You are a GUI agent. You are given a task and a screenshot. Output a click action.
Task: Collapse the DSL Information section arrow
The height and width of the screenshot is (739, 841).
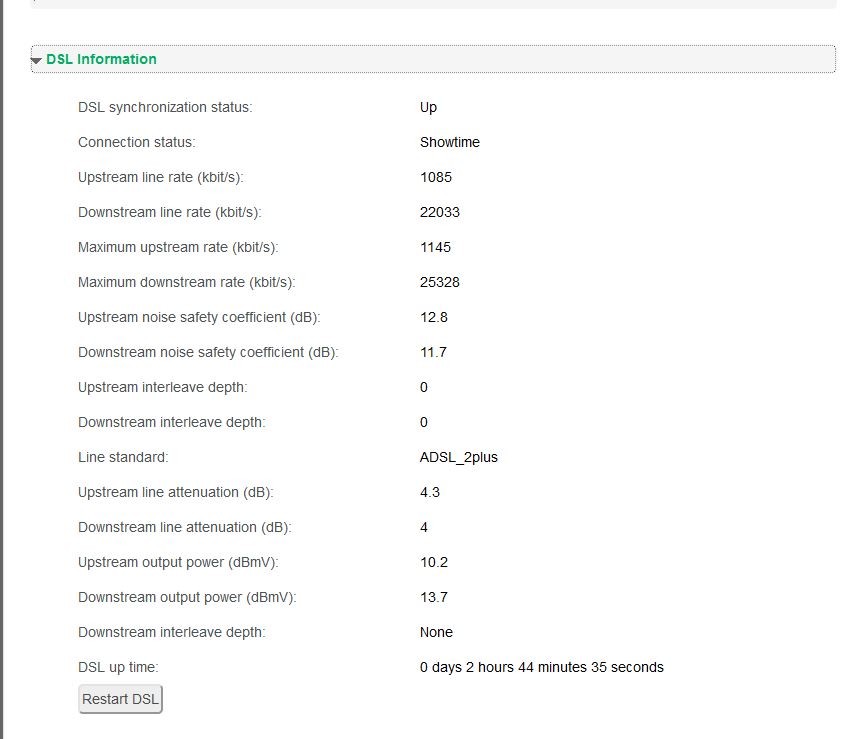[x=36, y=61]
